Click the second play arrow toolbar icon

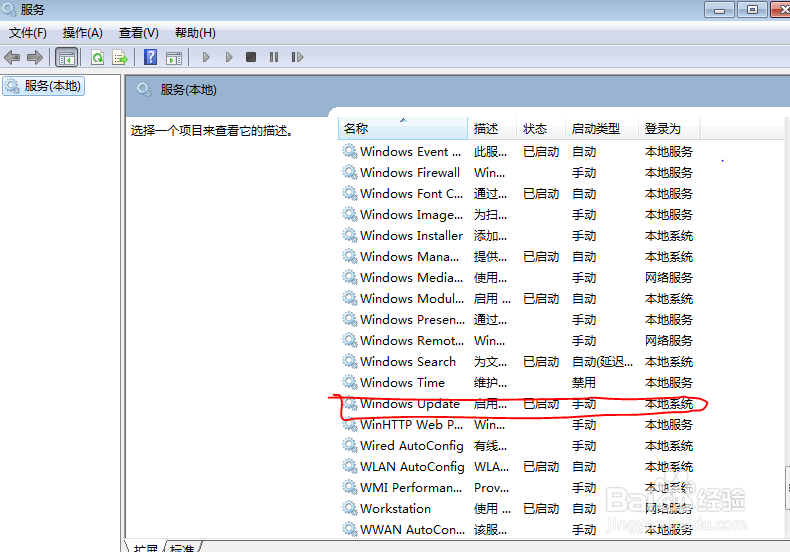click(x=229, y=57)
